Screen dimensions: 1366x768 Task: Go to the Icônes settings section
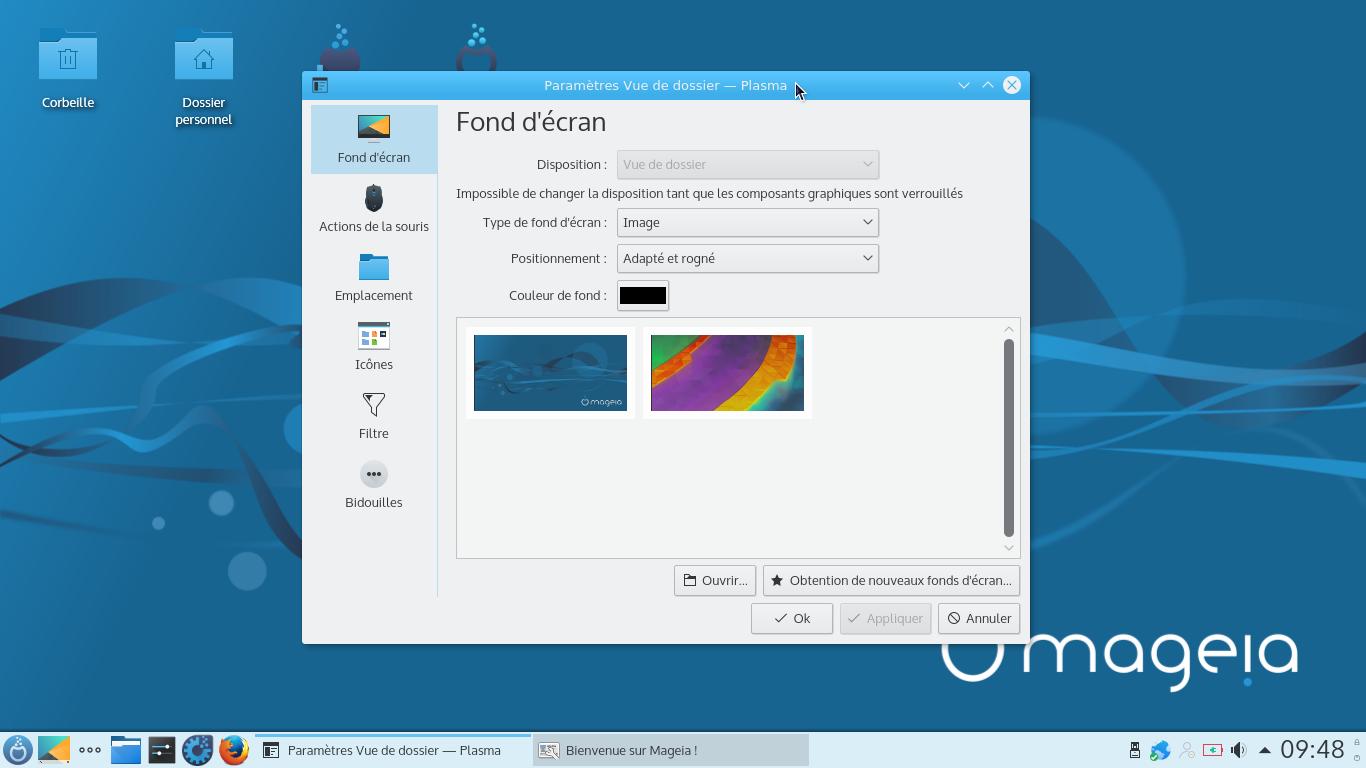point(374,346)
